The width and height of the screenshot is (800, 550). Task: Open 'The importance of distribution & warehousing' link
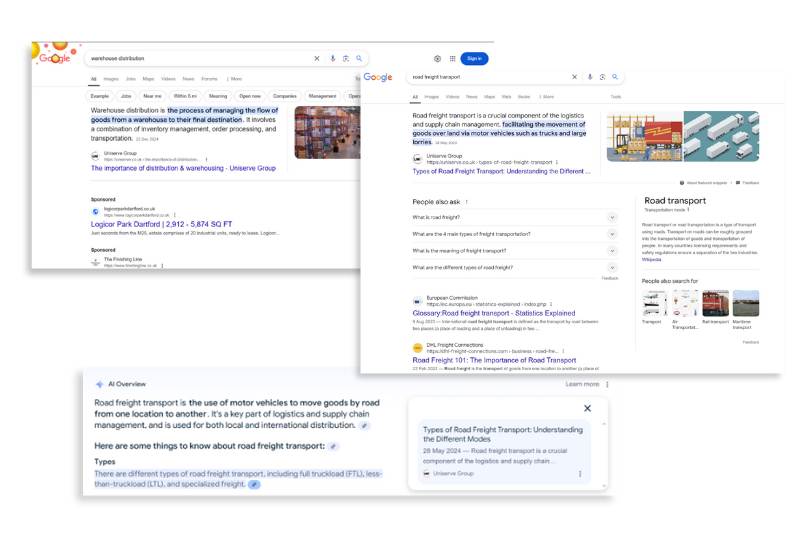[x=183, y=168]
